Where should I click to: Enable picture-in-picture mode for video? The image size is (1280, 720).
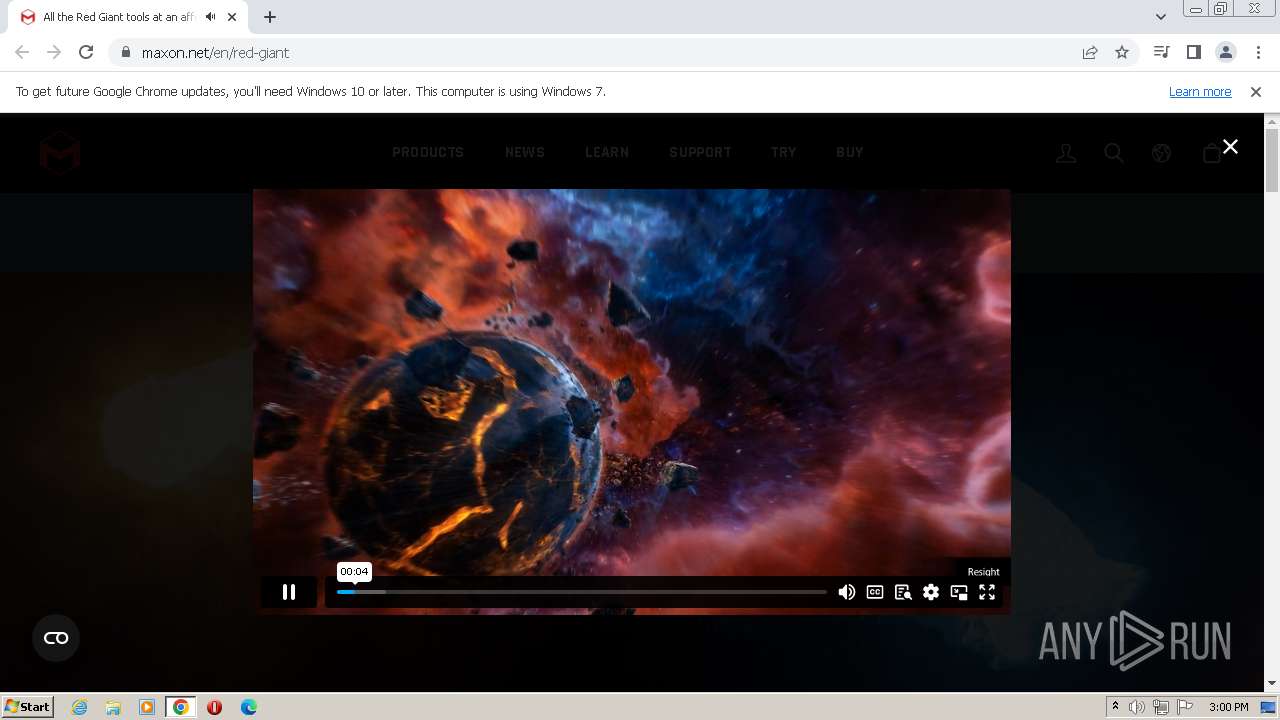click(959, 592)
